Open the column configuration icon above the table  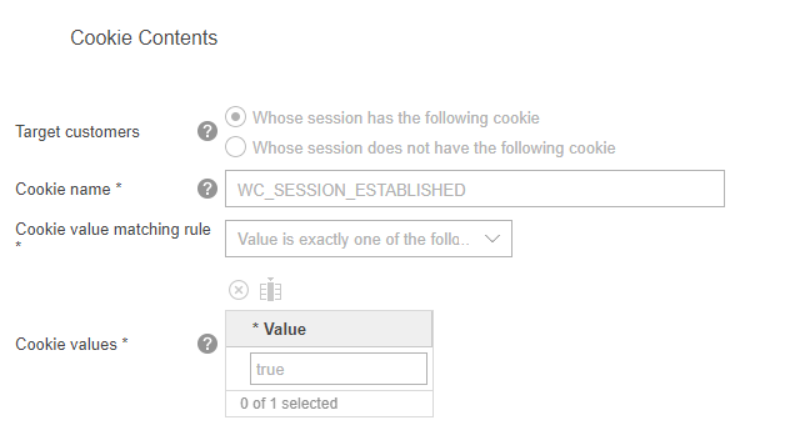point(270,291)
